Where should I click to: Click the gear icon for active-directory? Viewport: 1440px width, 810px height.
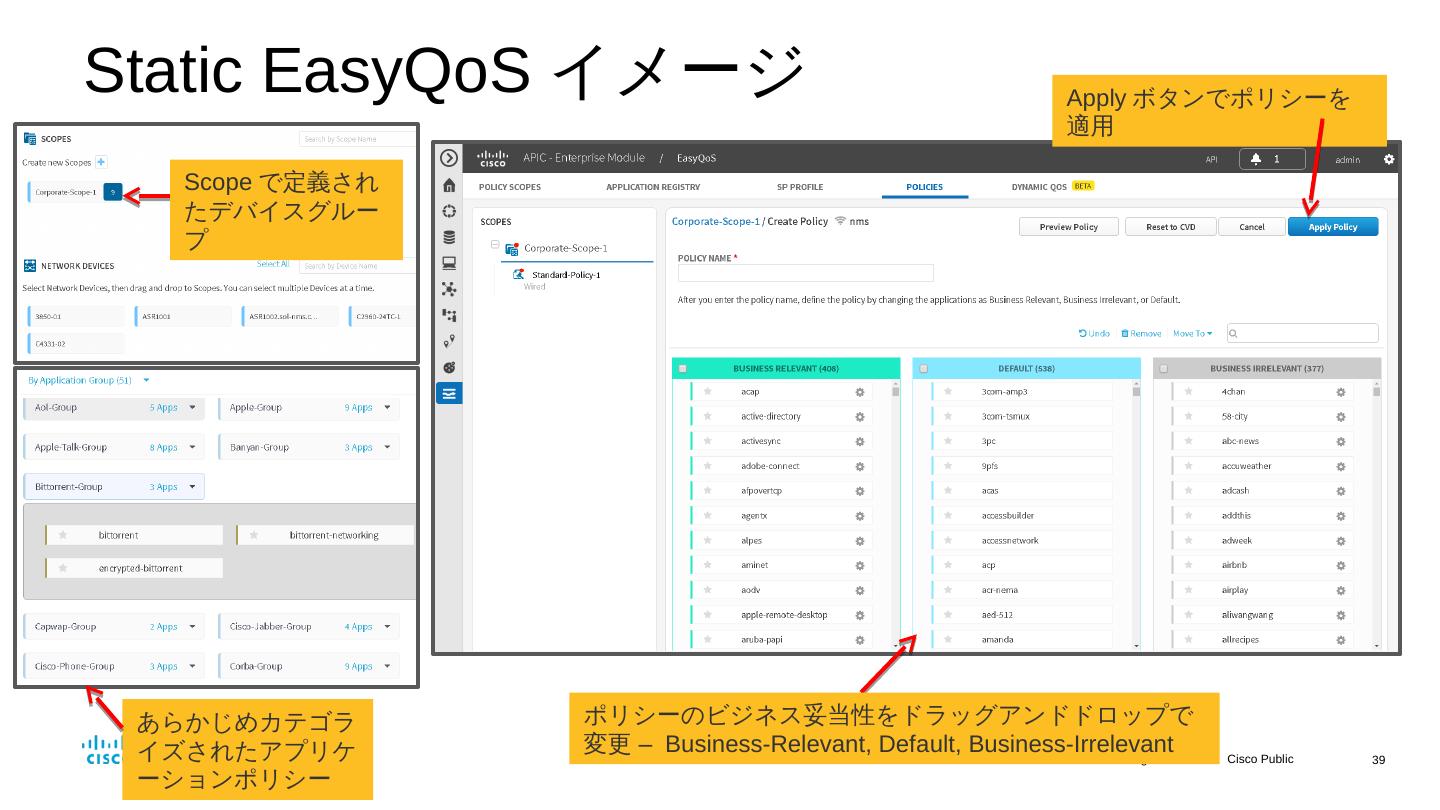(x=859, y=417)
